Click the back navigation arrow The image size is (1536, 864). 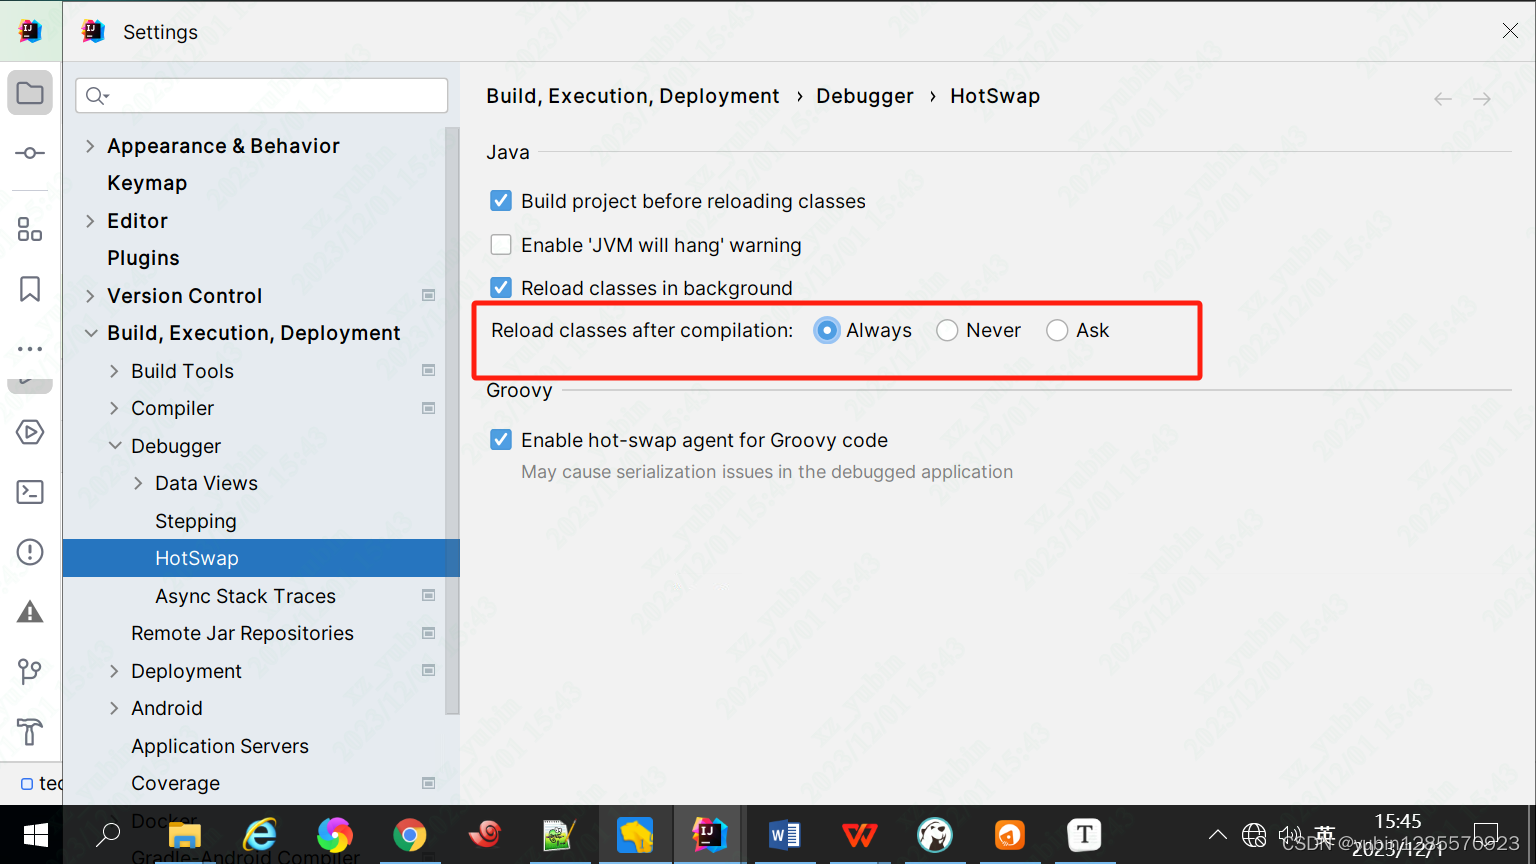click(1442, 98)
